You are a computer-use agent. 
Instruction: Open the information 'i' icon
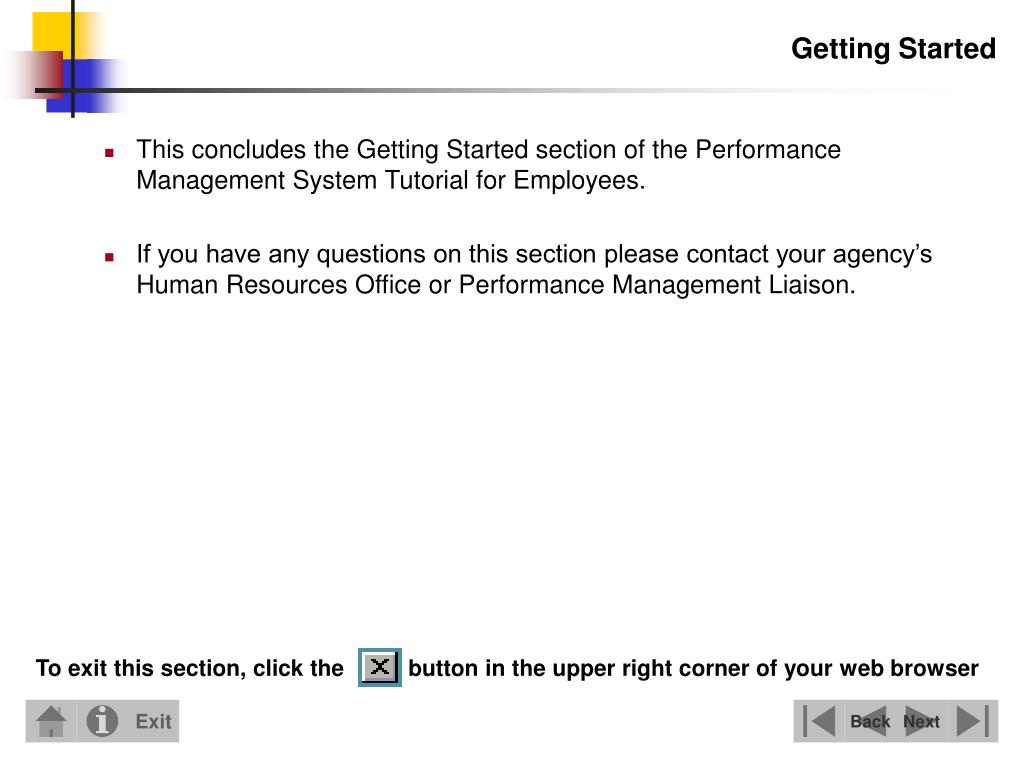[x=102, y=721]
